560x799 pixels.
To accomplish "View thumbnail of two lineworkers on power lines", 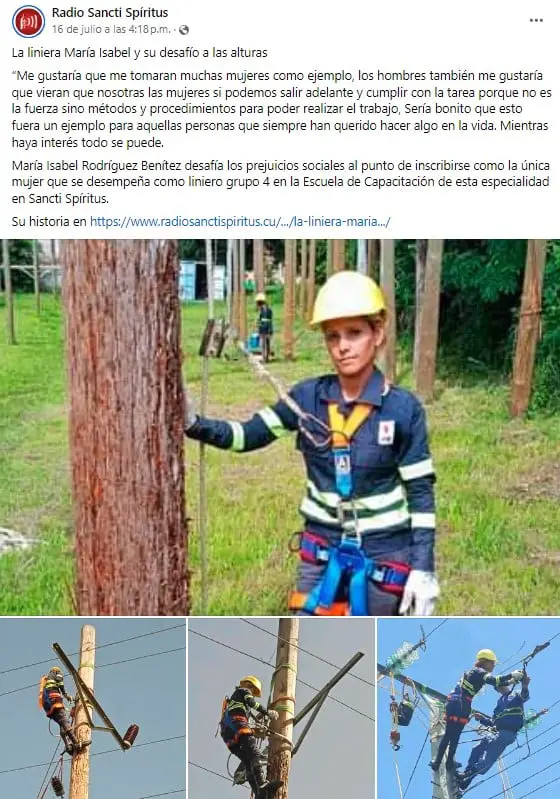I will pyautogui.click(x=469, y=708).
